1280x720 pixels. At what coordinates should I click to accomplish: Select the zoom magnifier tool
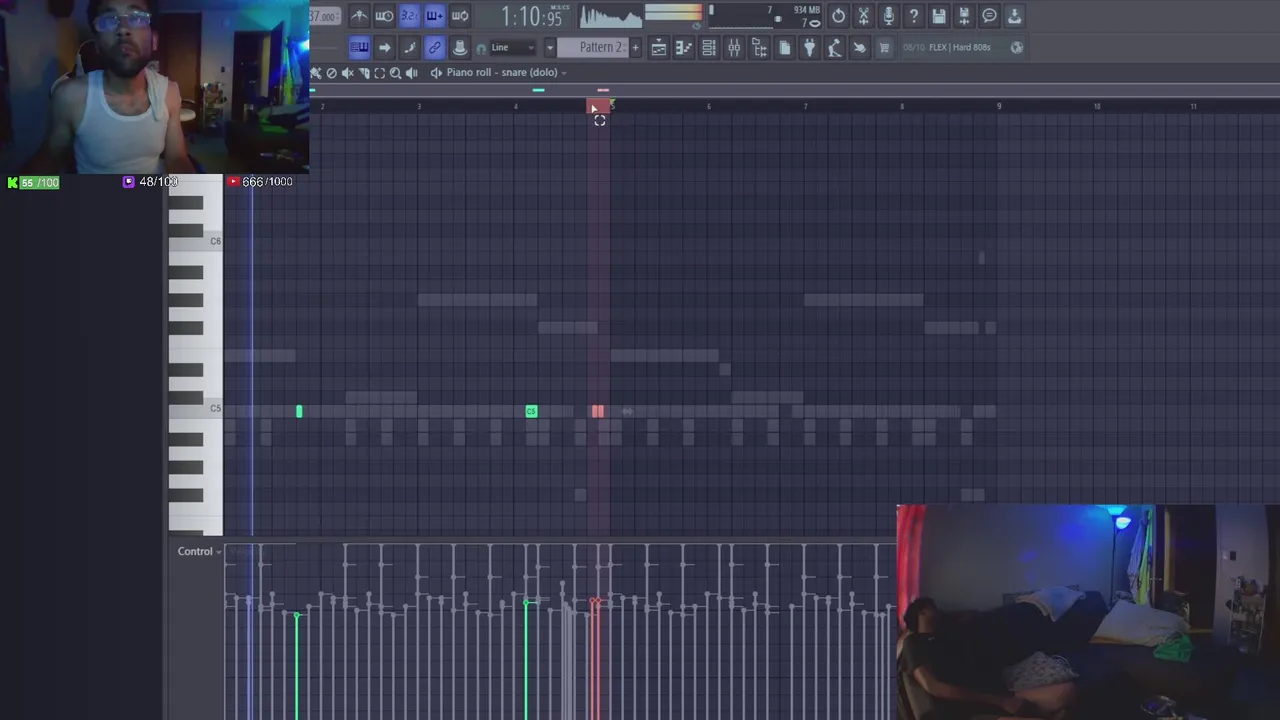click(x=395, y=72)
